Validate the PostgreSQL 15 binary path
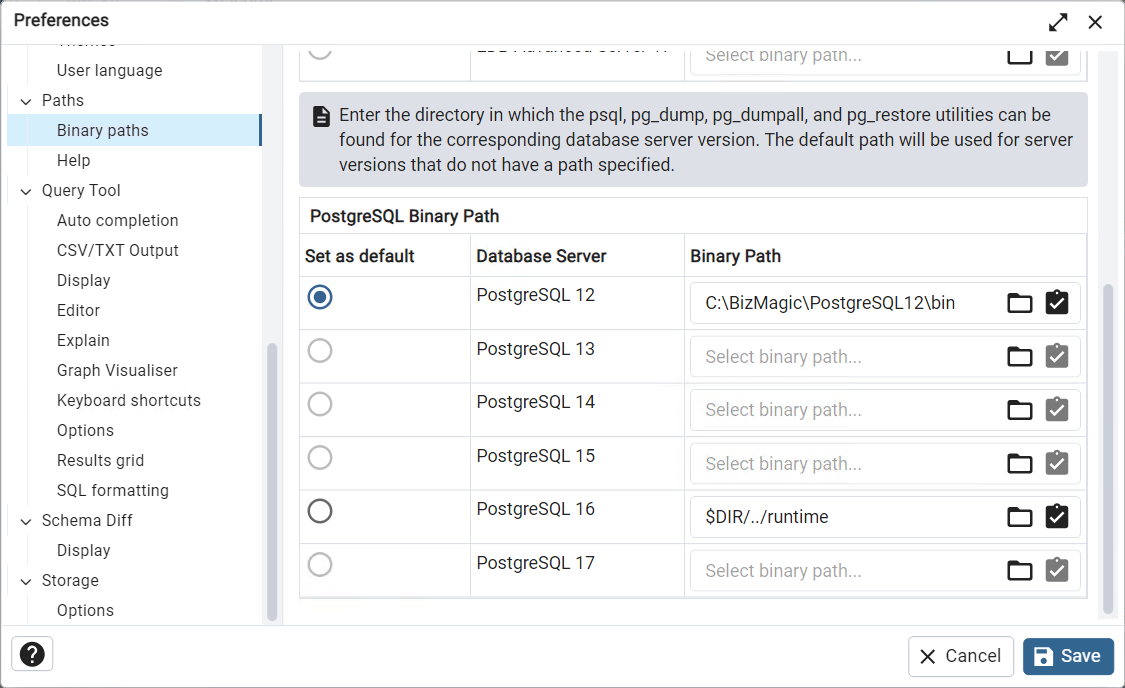The image size is (1125, 688). 1057,463
